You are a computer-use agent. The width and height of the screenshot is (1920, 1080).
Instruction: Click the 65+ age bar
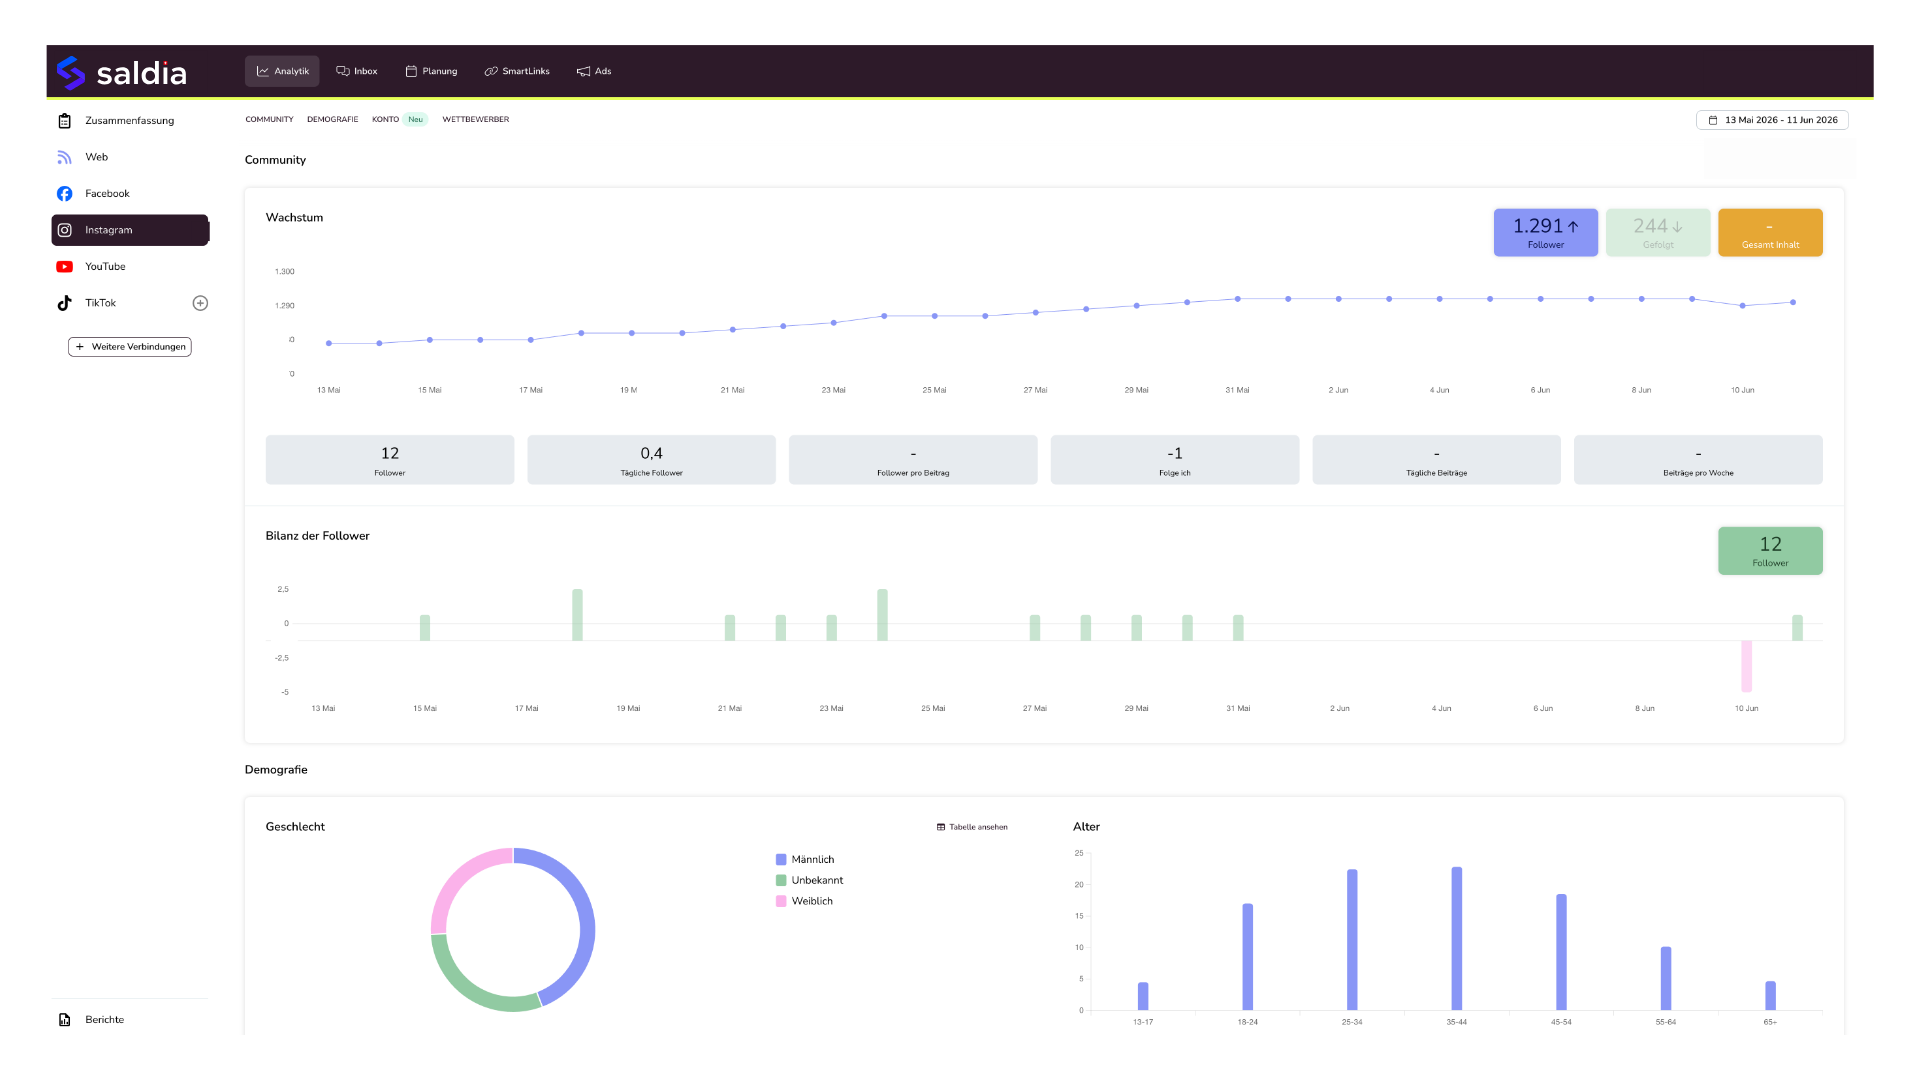(x=1771, y=996)
